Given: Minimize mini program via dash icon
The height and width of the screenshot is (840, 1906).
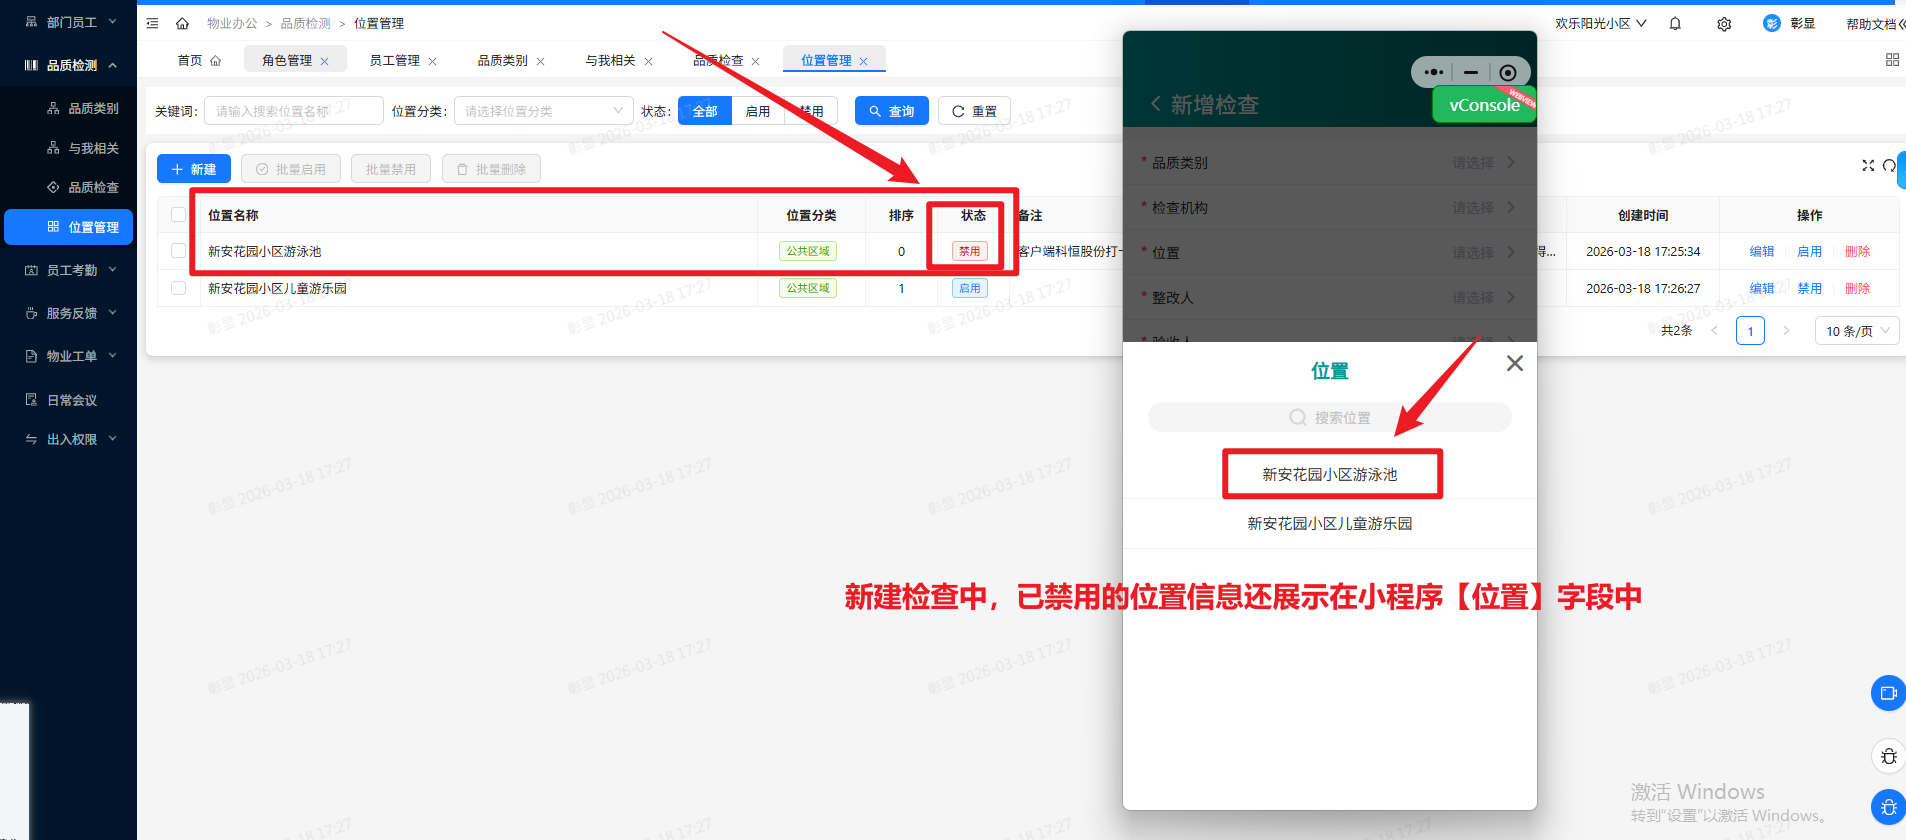Looking at the screenshot, I should point(1470,72).
